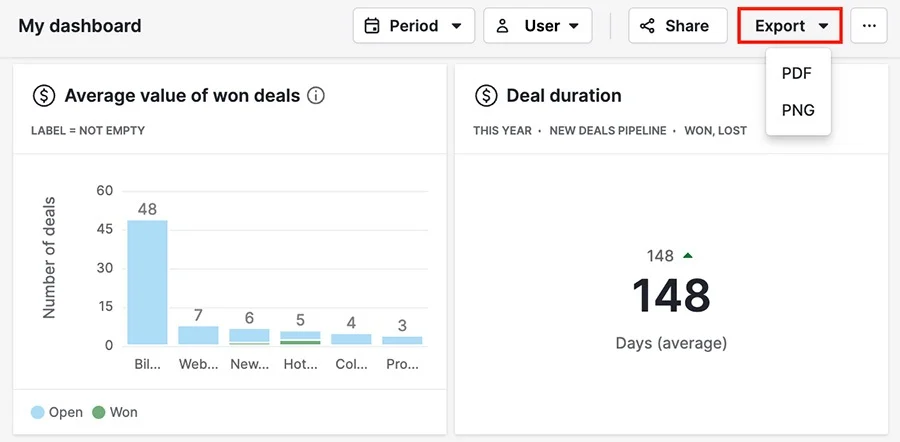
Task: Click the green up-trend arrow near 148
Action: [x=688, y=255]
